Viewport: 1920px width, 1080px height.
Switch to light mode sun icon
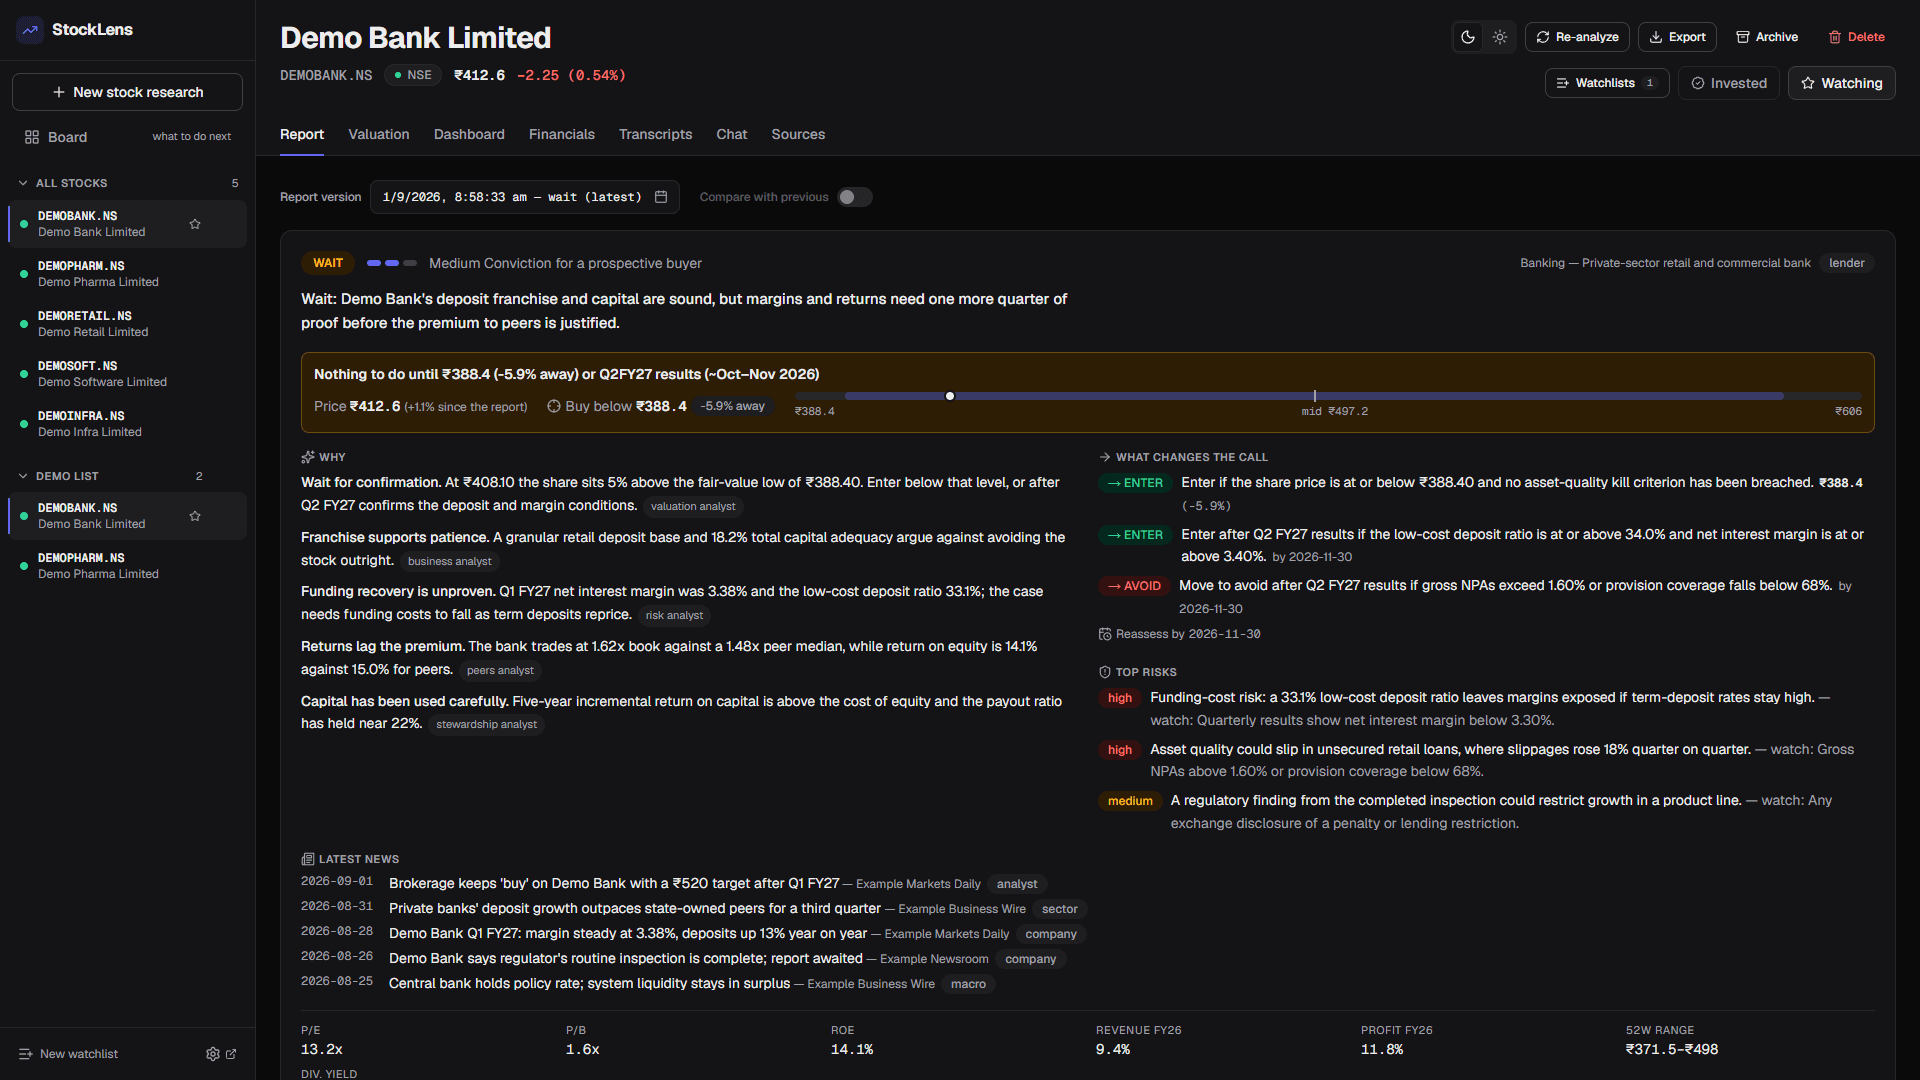pyautogui.click(x=1500, y=37)
